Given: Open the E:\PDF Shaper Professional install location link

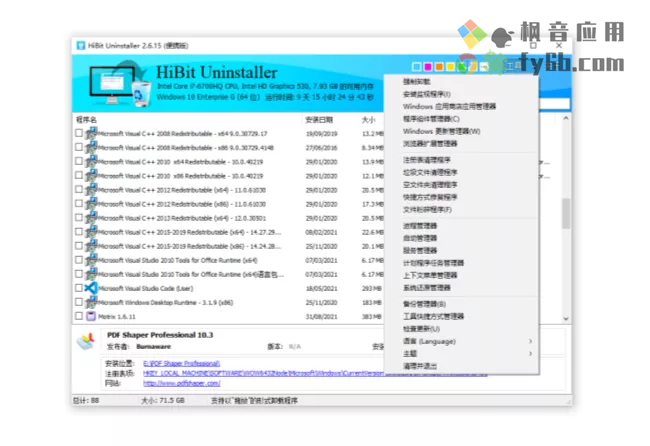Looking at the screenshot, I should tap(182, 364).
